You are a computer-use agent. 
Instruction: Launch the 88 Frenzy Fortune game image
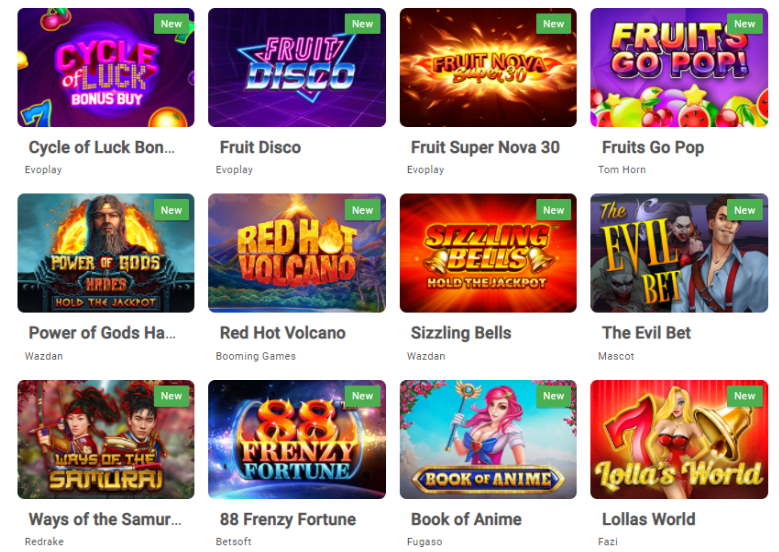[296, 439]
